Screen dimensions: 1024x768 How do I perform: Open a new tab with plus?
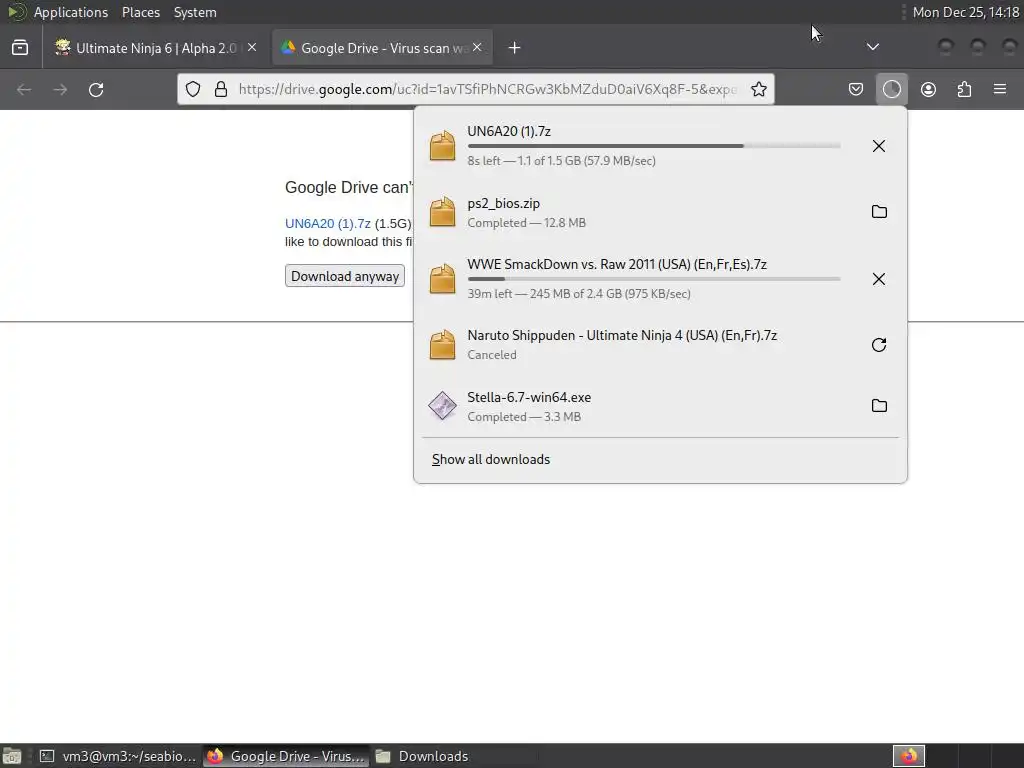pos(515,48)
